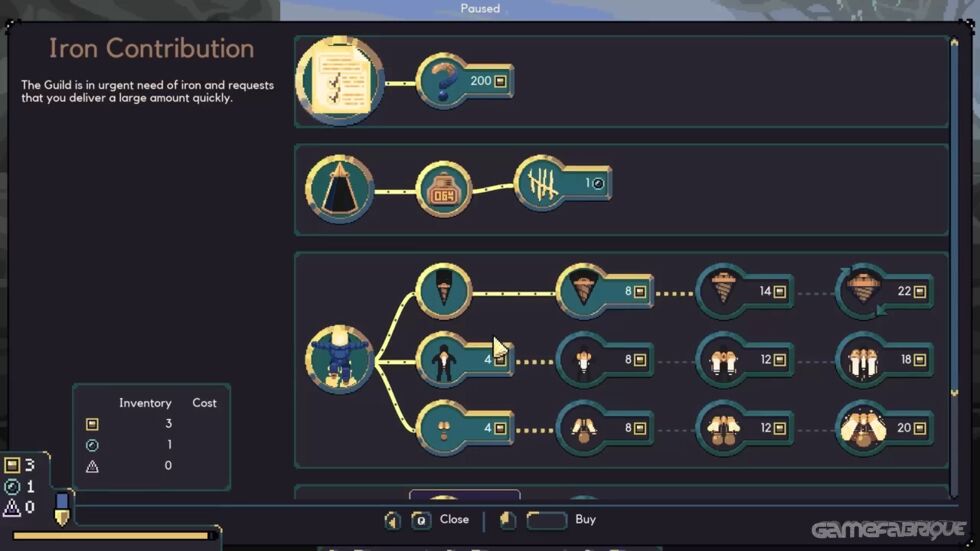Click the controller icon left of Buy

tap(508, 520)
